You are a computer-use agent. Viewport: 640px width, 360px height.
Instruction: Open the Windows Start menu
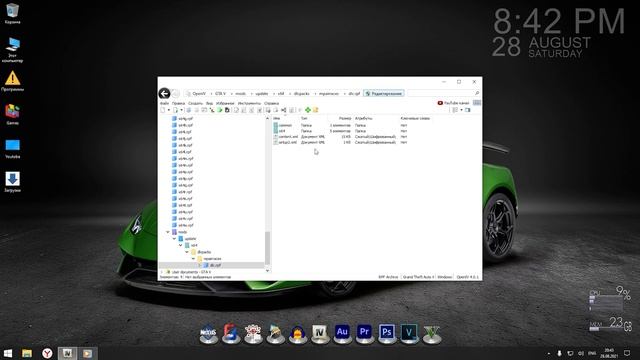click(8, 353)
